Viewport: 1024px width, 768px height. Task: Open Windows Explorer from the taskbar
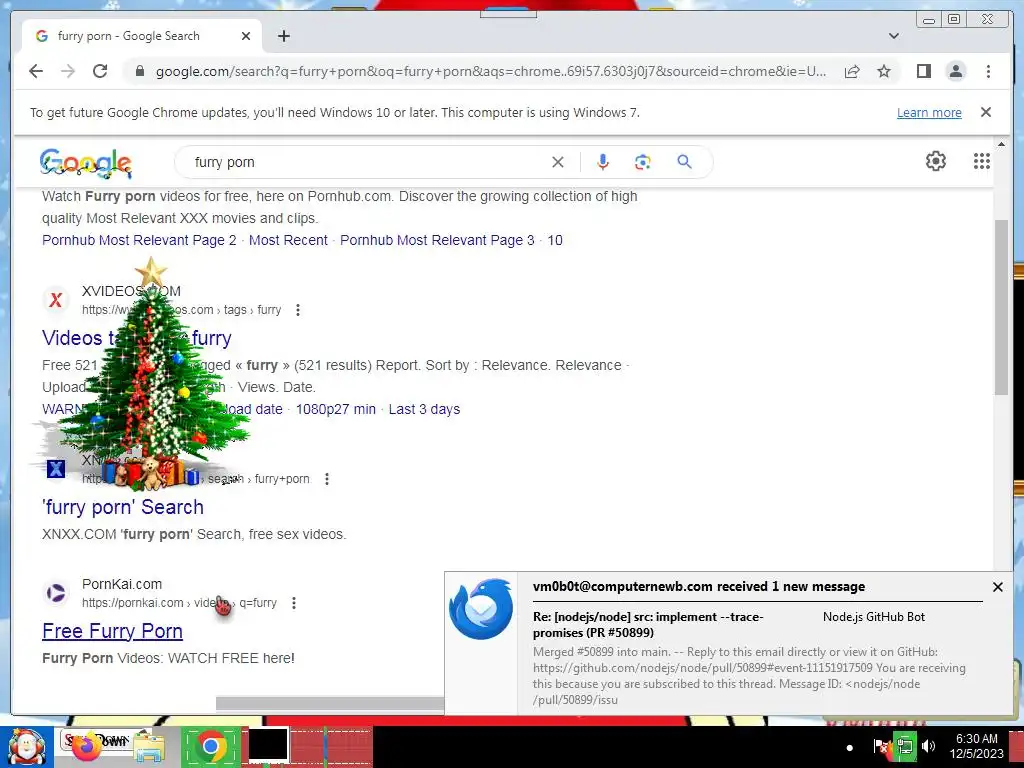click(x=149, y=746)
